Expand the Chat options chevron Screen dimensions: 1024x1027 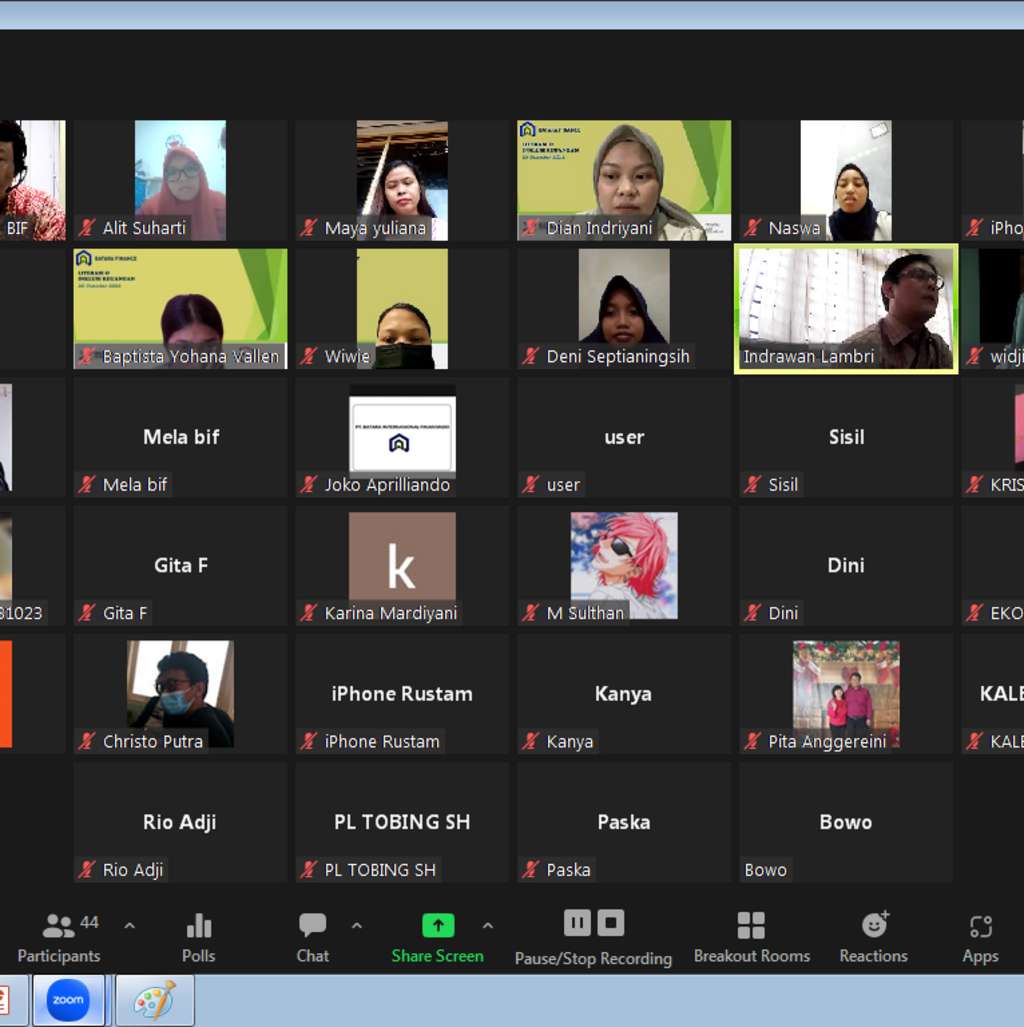coord(357,926)
